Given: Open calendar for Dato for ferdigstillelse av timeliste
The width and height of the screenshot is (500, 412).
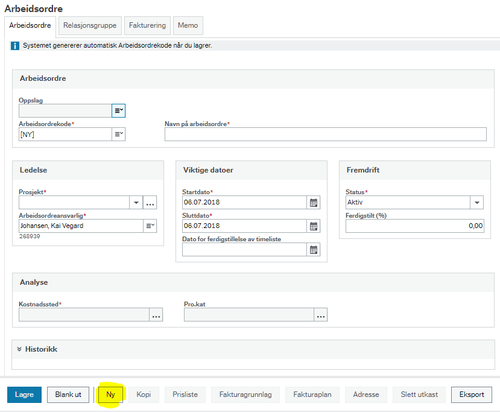Looking at the screenshot, I should pyautogui.click(x=313, y=250).
